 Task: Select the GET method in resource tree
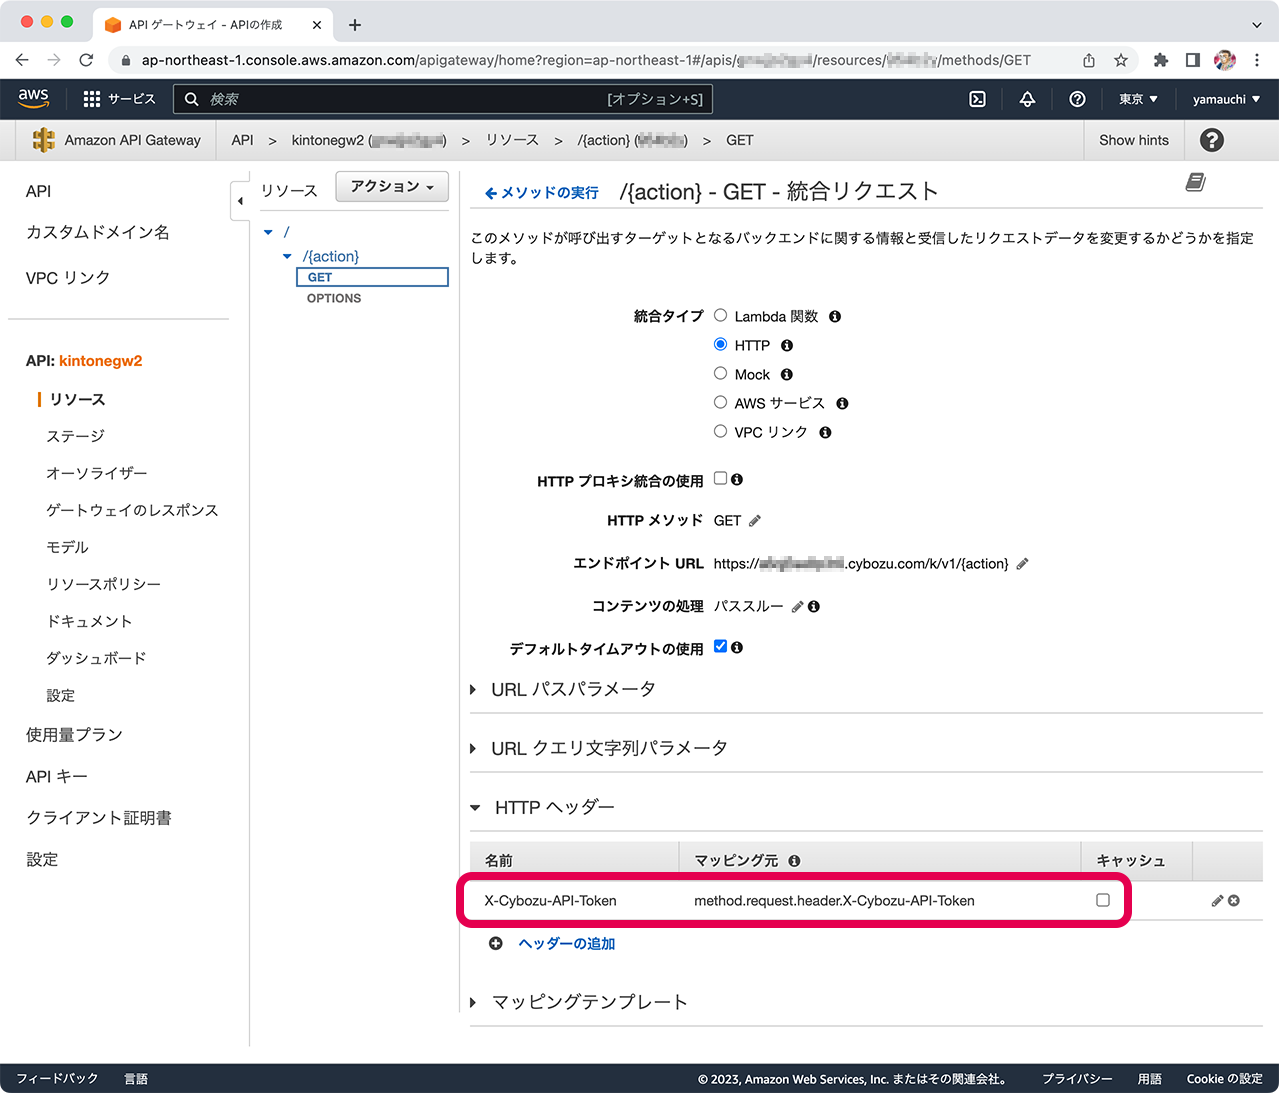pos(372,277)
